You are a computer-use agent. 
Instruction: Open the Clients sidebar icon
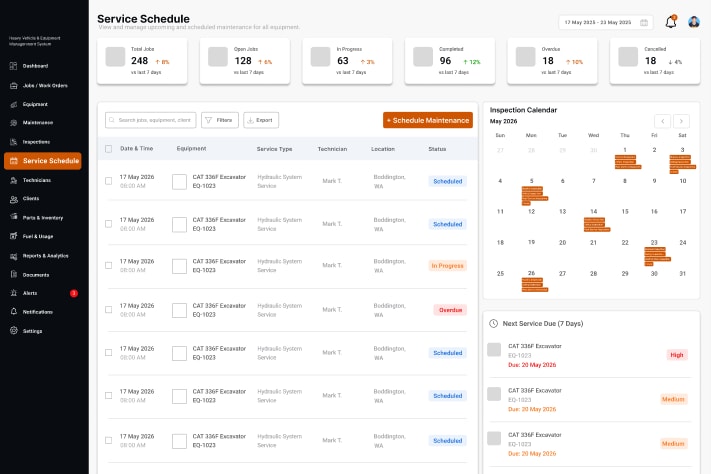pos(14,199)
